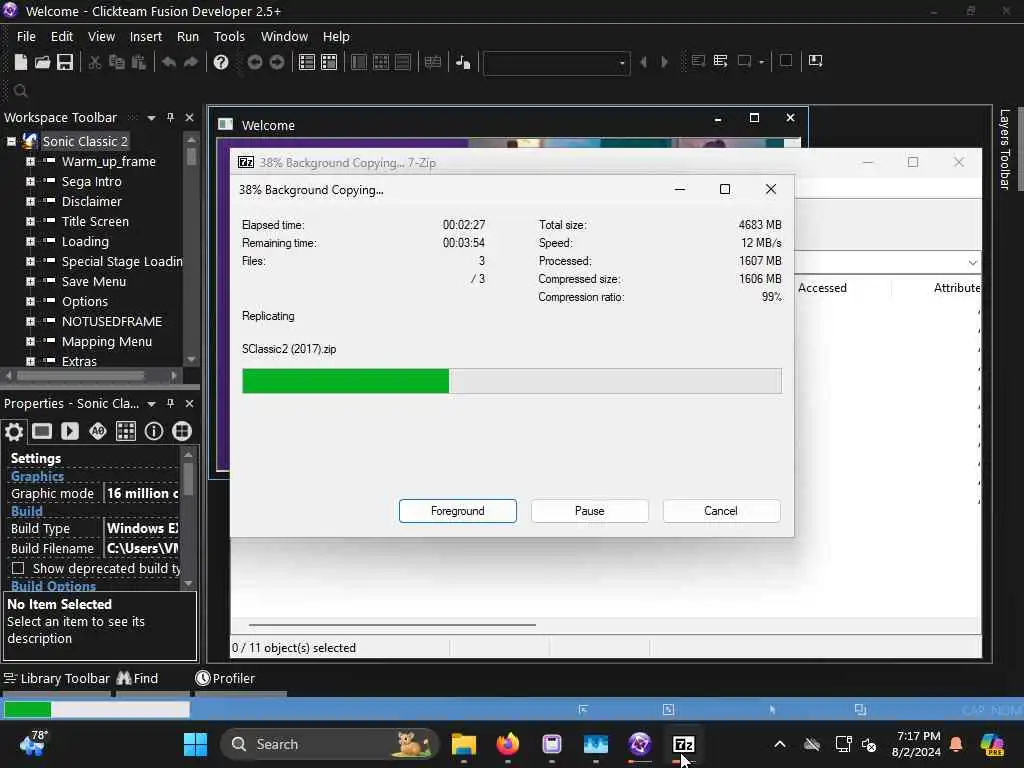Image resolution: width=1024 pixels, height=768 pixels.
Task: Open the Window properties tab icon
Action: point(42,432)
